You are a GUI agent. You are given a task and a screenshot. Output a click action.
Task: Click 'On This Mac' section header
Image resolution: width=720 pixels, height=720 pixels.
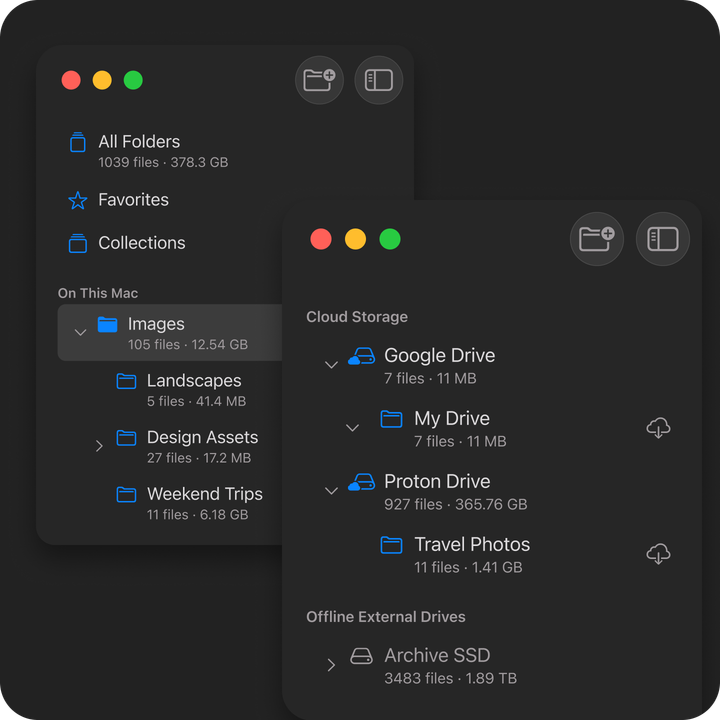click(x=98, y=293)
